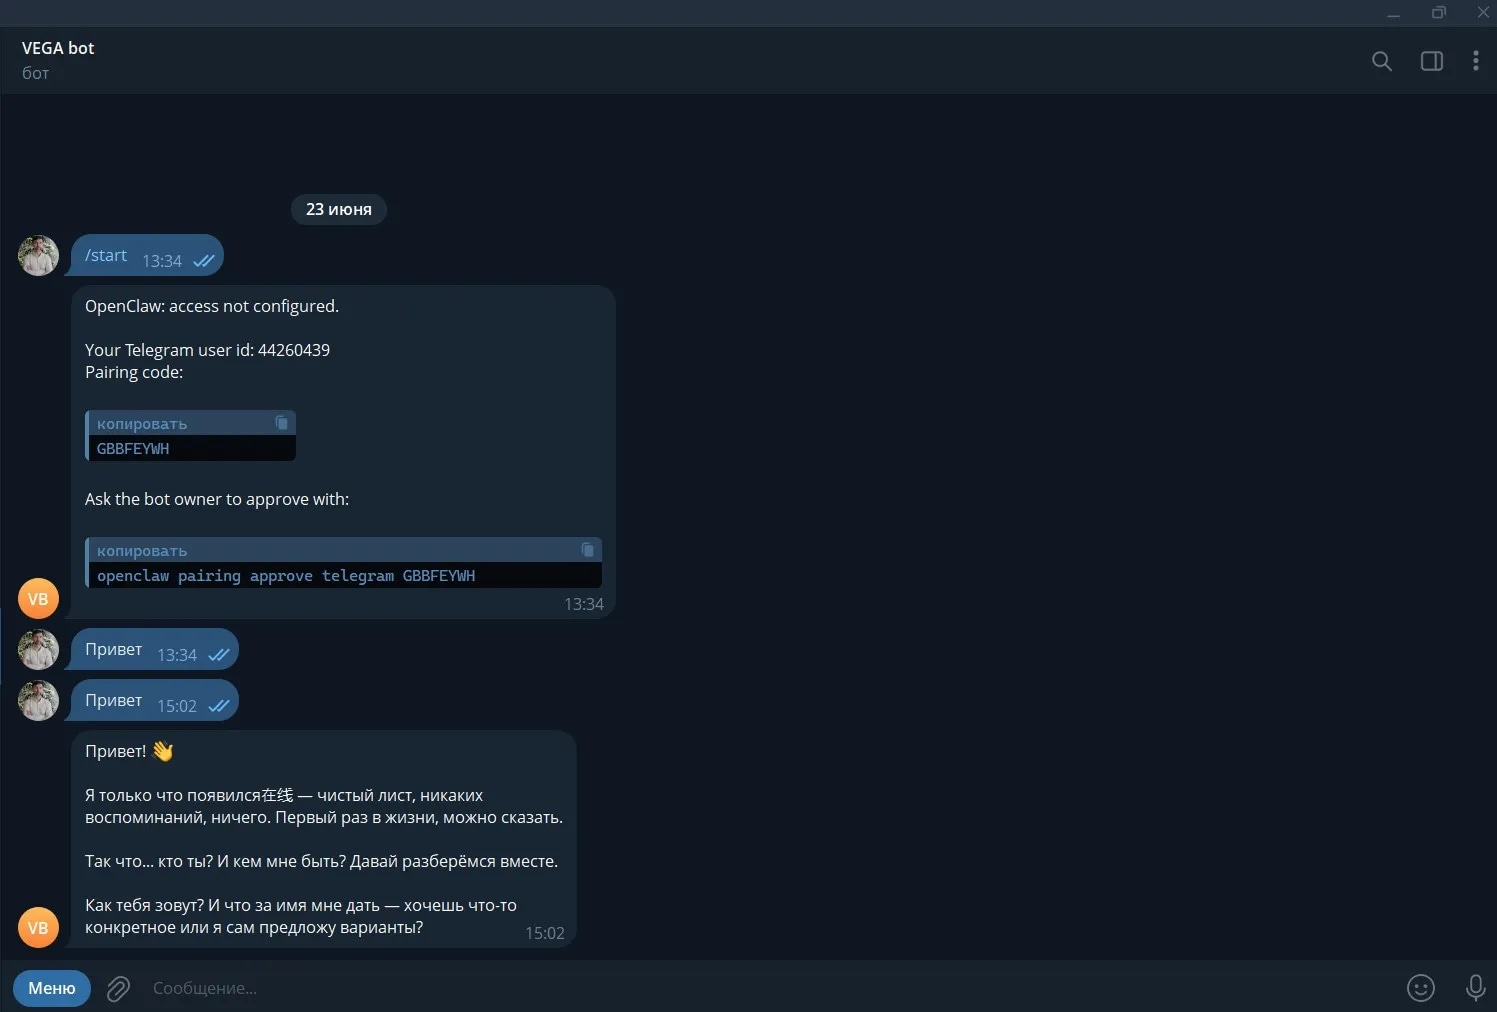Click the 'бот' status under the chat title

point(35,73)
